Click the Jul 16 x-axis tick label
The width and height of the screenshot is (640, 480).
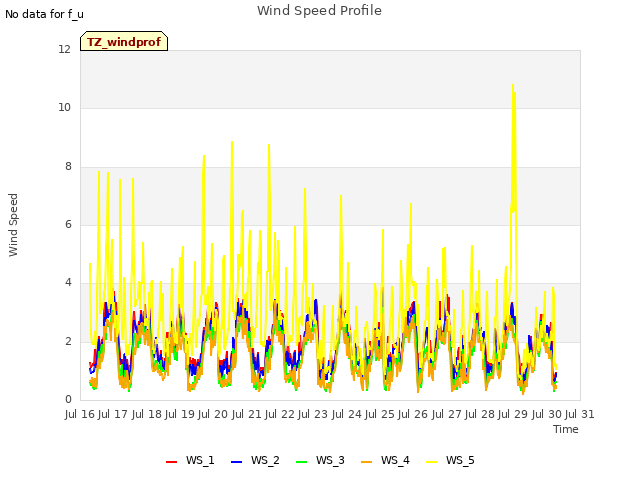[81, 414]
